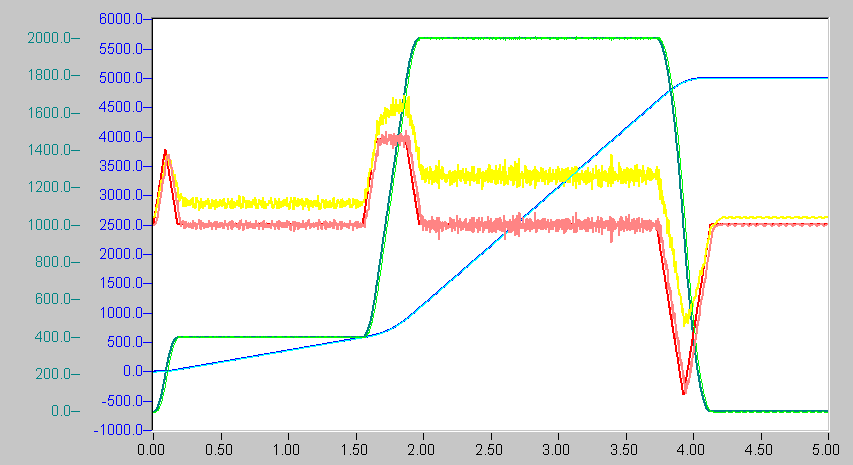Screen dimensions: 853x465
Task: Click the 0.50 time axis label
Action: tap(219, 450)
